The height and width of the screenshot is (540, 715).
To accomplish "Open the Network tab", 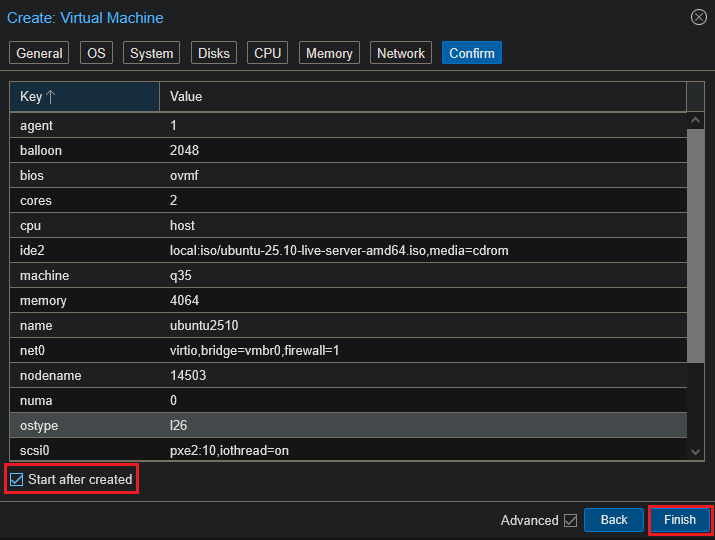I will point(401,53).
